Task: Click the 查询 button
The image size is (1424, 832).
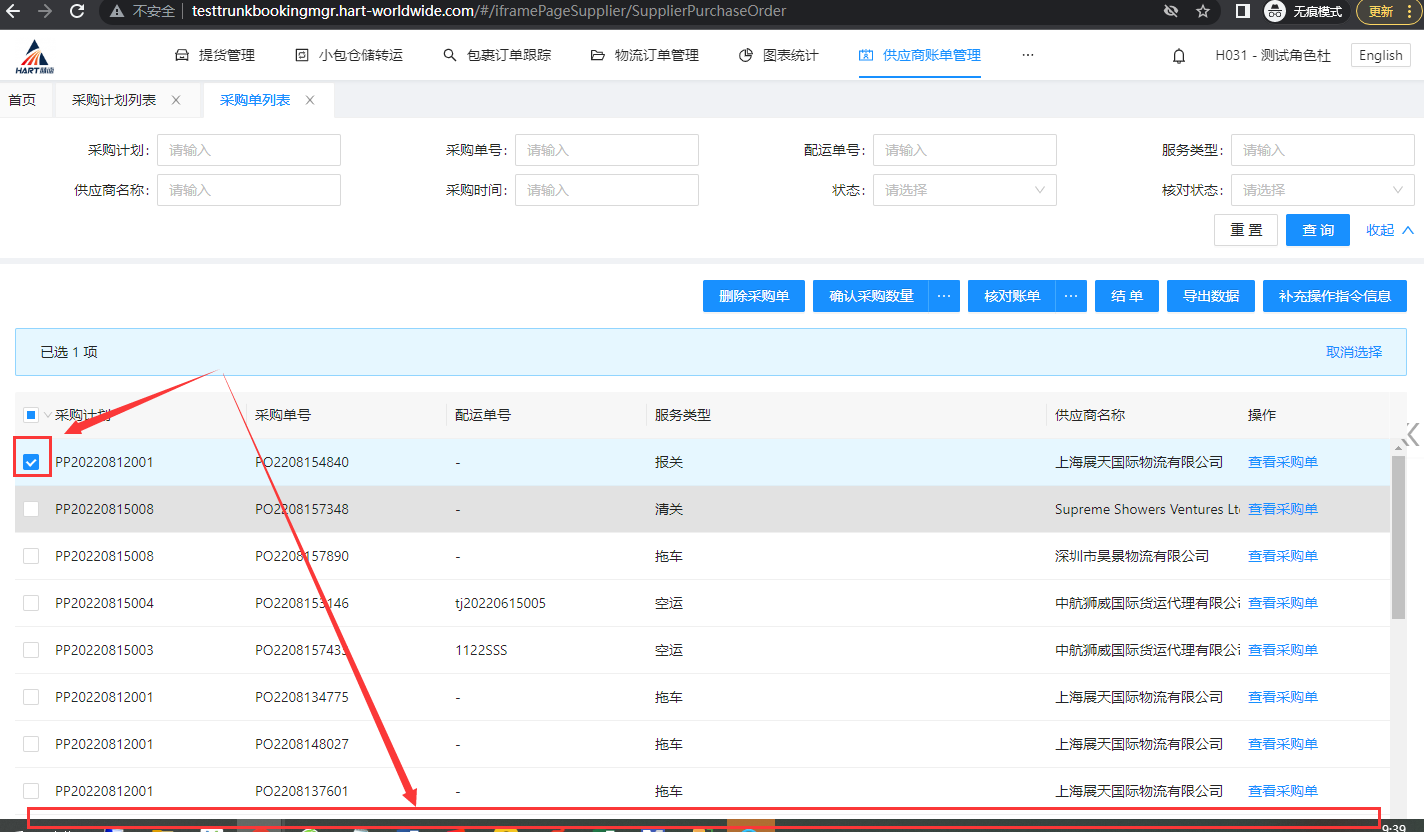Action: point(1317,230)
